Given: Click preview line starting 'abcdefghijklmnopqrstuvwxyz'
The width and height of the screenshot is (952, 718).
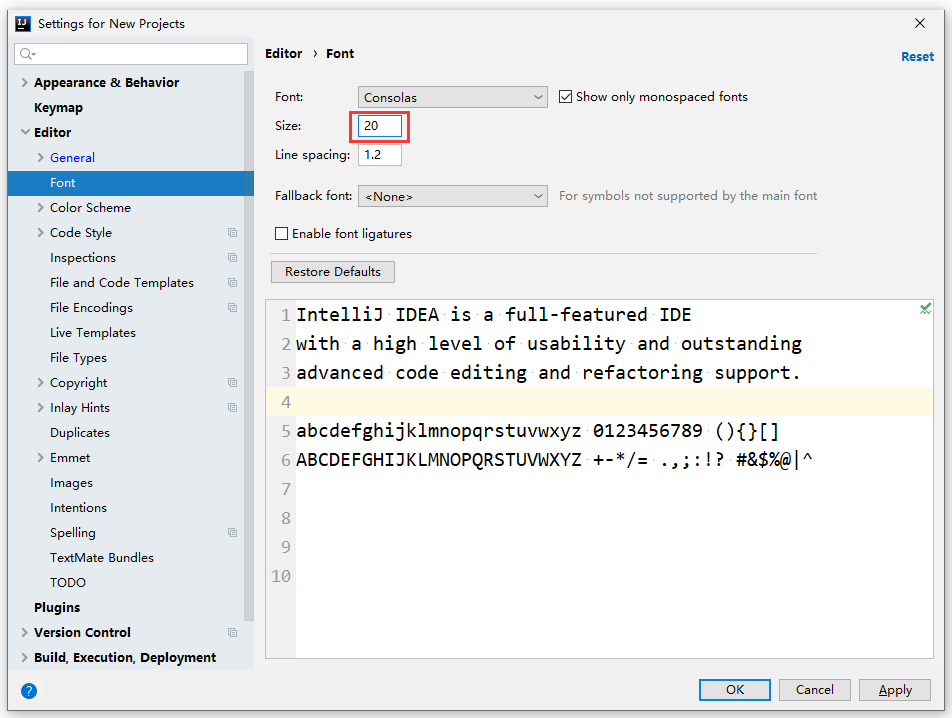Looking at the screenshot, I should pos(537,431).
